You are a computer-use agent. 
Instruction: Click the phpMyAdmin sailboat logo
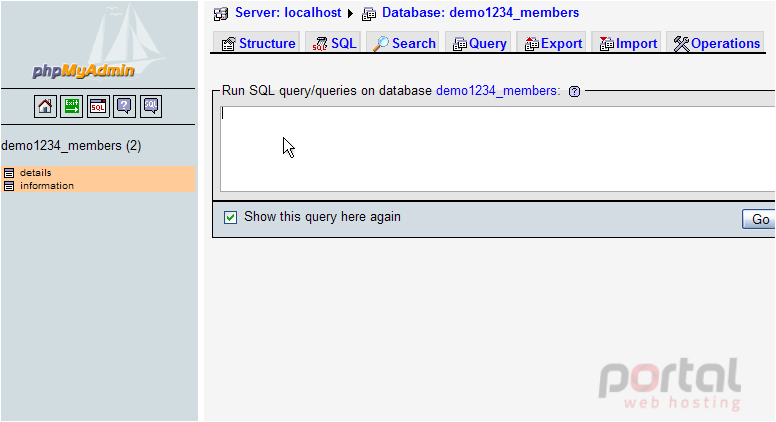pyautogui.click(x=99, y=44)
